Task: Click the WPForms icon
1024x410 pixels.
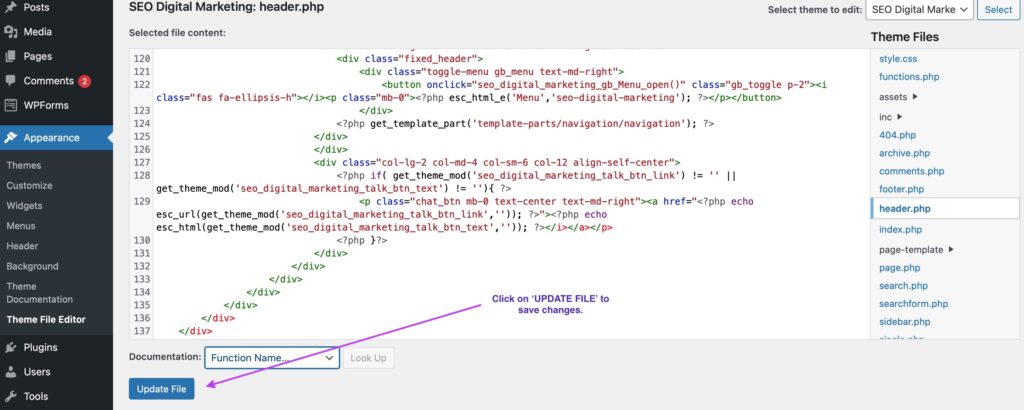Action: [x=10, y=105]
